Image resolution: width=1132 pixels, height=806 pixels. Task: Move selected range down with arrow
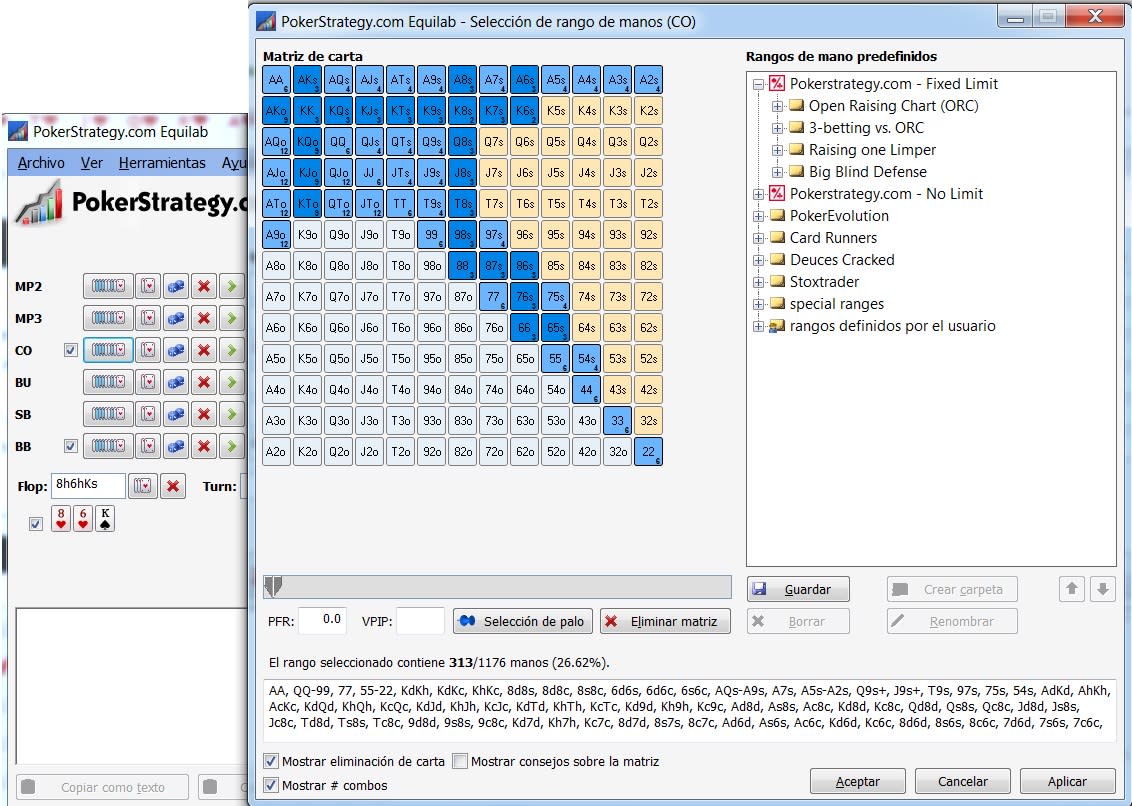(x=1102, y=589)
